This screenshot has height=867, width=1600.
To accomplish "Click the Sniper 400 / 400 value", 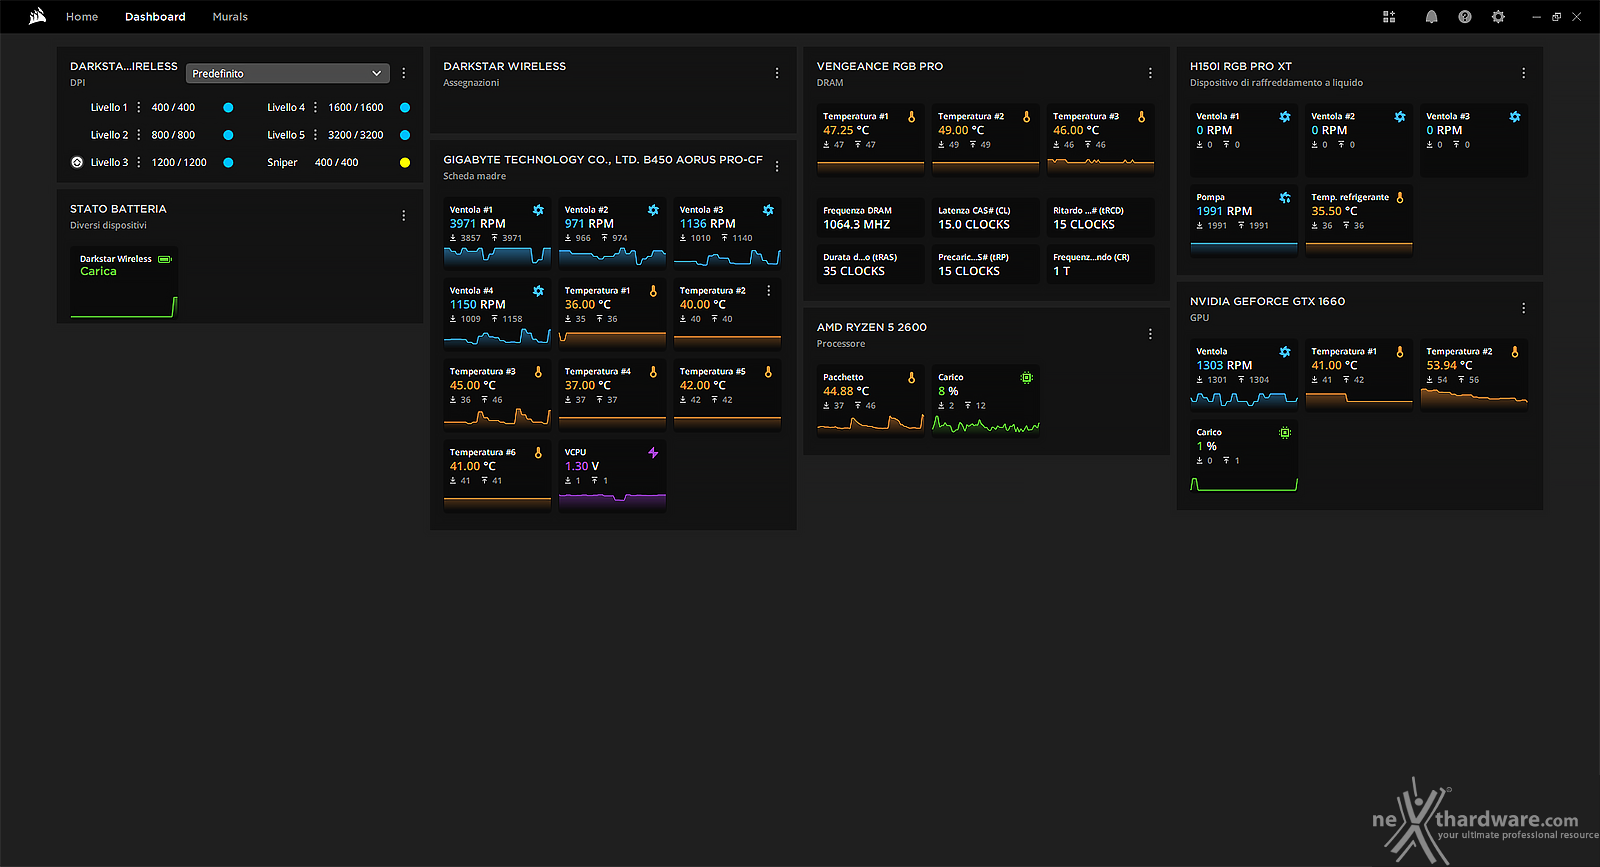I will [x=336, y=162].
